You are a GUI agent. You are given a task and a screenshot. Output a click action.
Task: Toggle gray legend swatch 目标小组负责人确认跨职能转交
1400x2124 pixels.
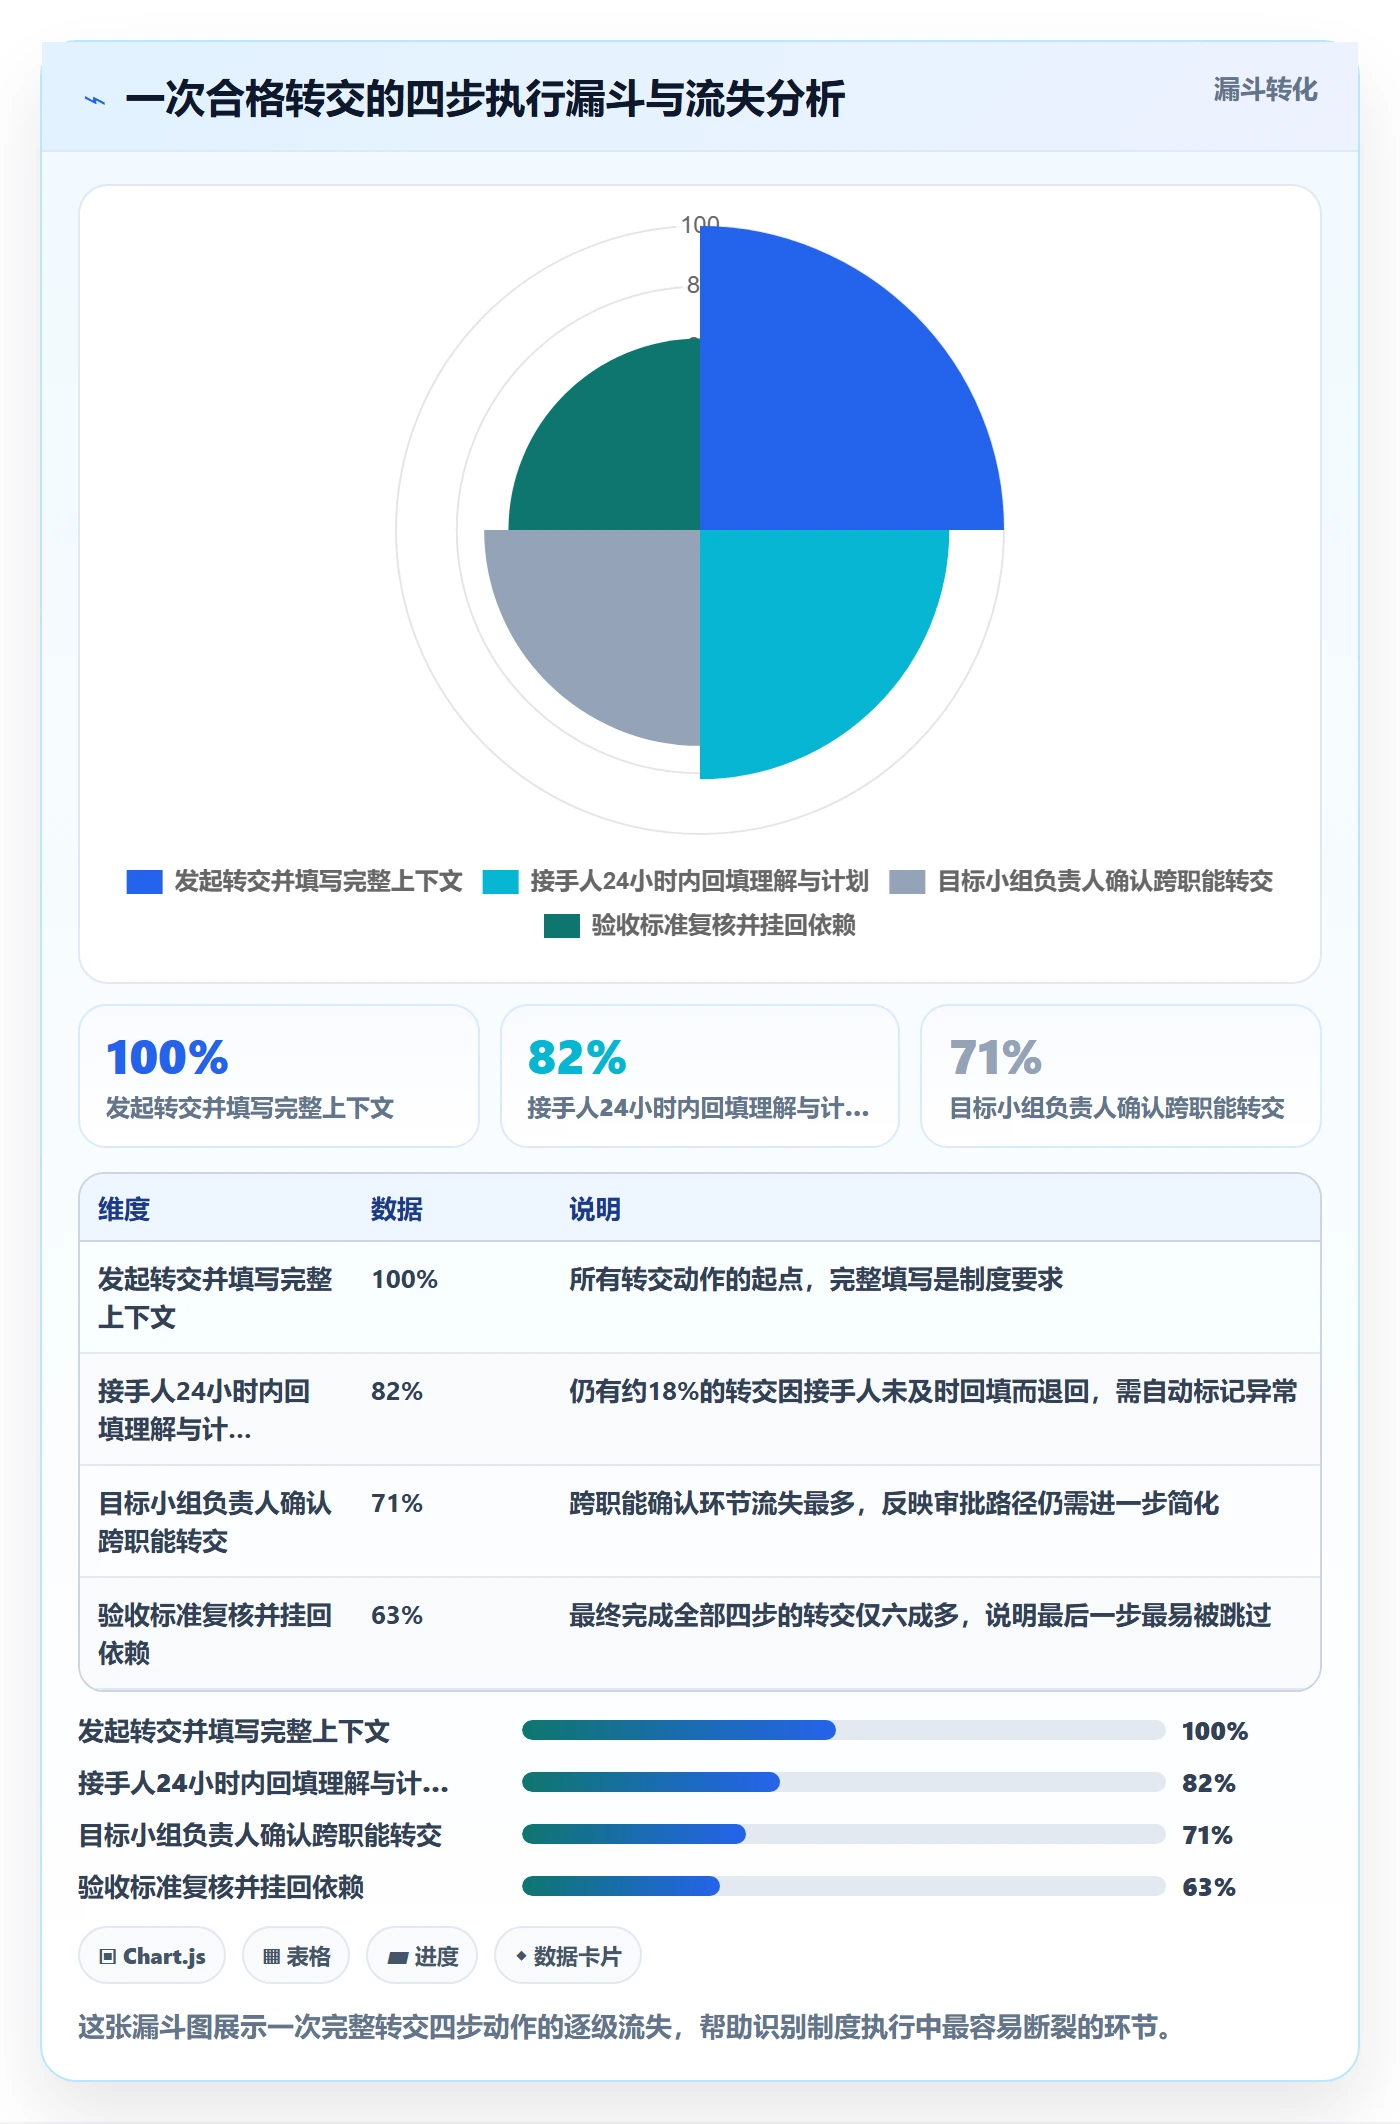click(x=907, y=882)
